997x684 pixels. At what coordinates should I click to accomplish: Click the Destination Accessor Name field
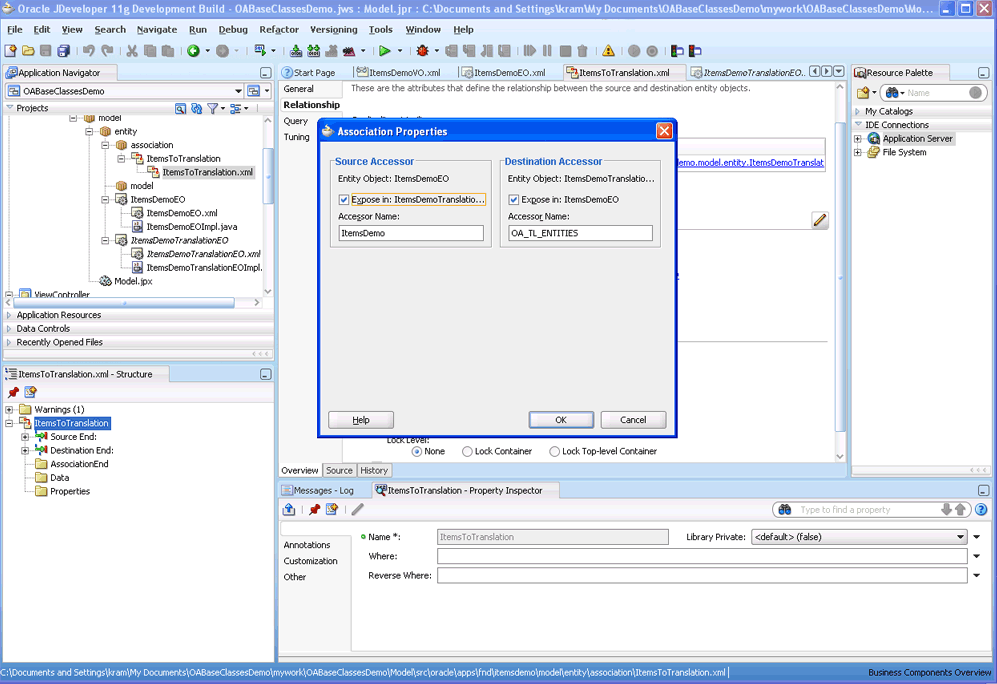581,233
